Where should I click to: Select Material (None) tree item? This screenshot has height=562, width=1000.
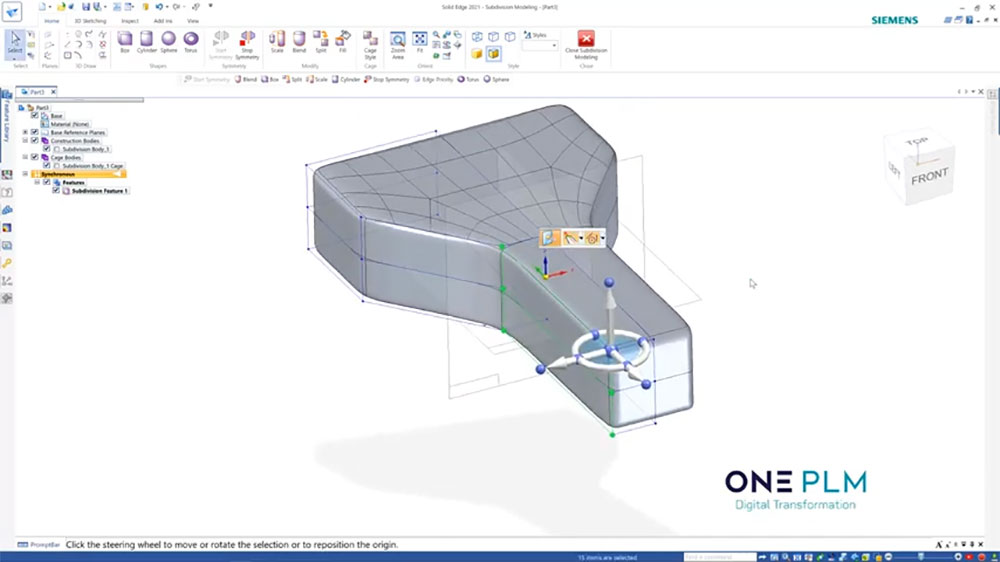pyautogui.click(x=70, y=124)
